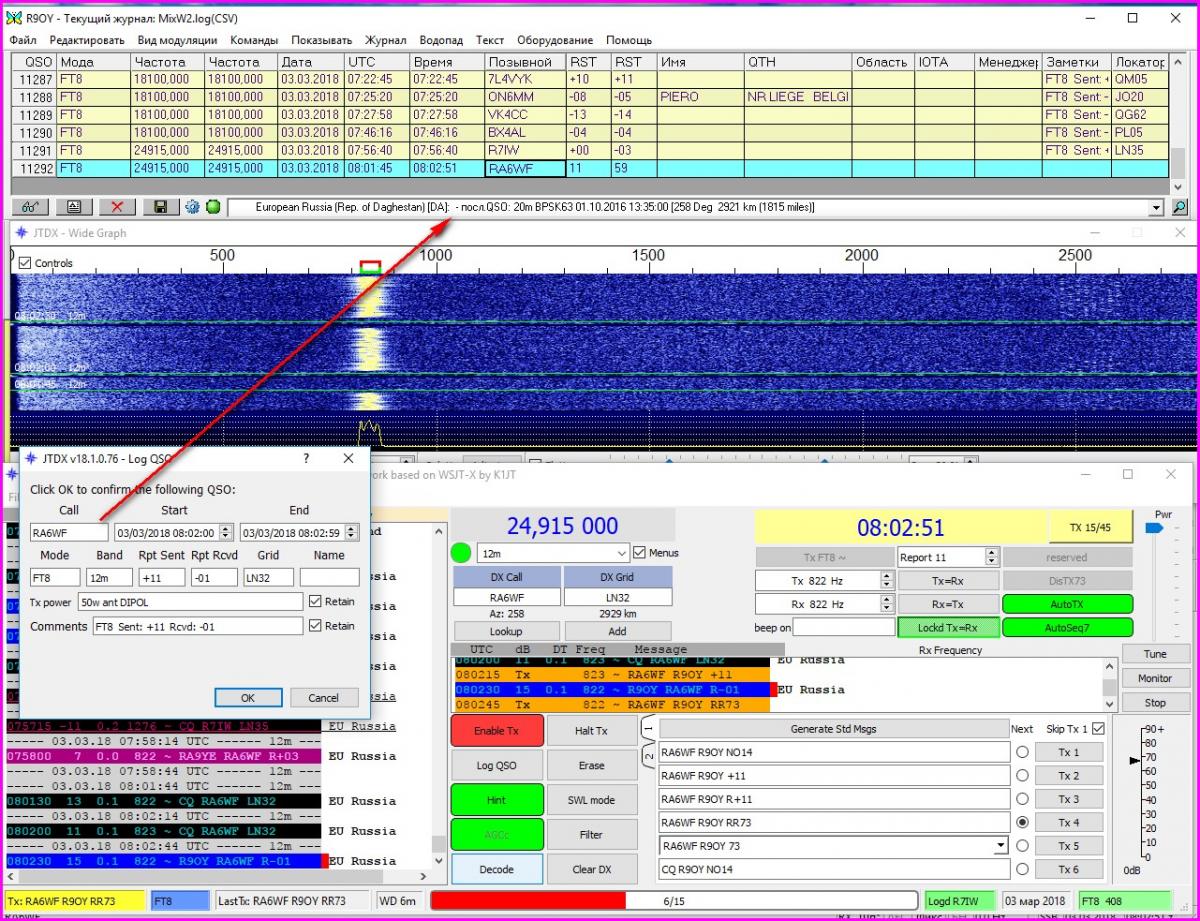The image size is (1200, 921).
Task: Toggle Retain checkbox beside Tx power
Action: click(x=315, y=602)
